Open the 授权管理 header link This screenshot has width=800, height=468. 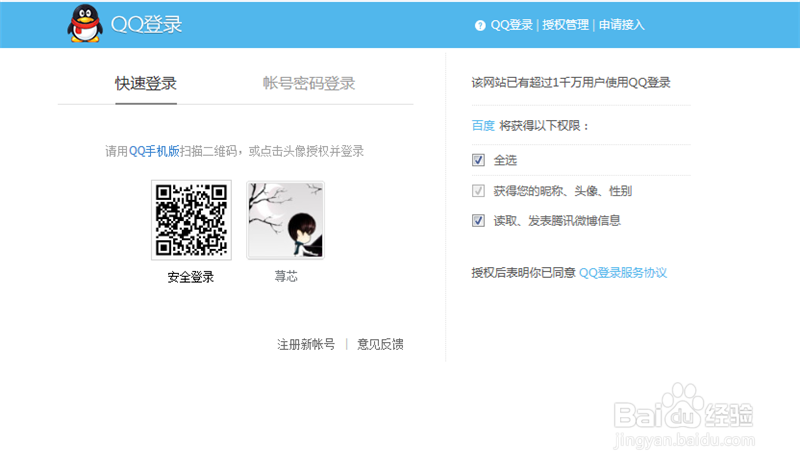(x=565, y=25)
